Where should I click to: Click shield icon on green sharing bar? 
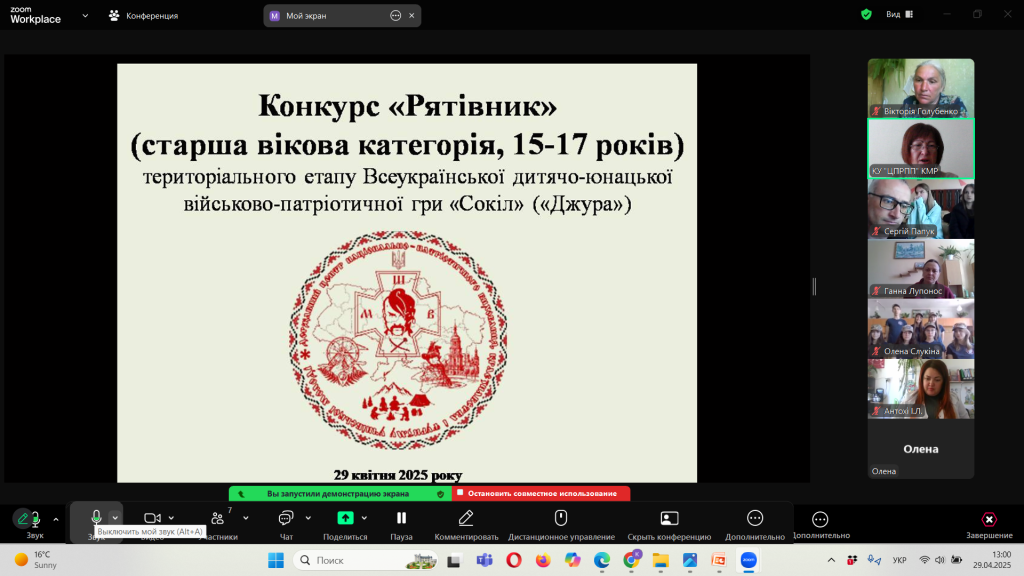point(440,494)
